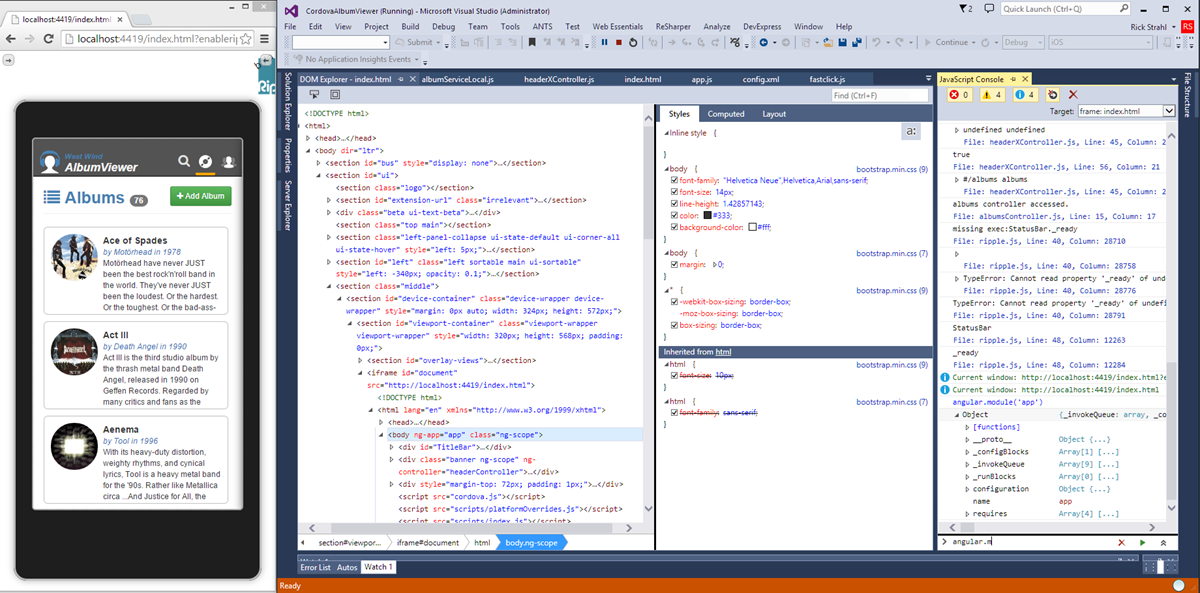Open the artists person icon in AlbumViewer
The height and width of the screenshot is (593, 1200).
click(x=228, y=161)
